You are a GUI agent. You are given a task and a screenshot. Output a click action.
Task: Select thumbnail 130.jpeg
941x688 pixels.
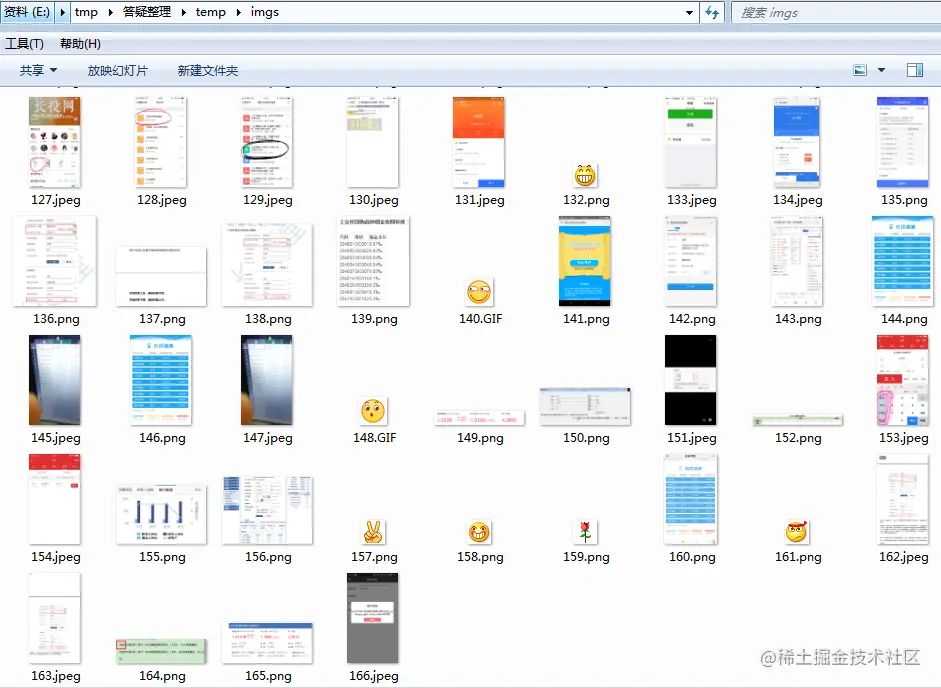[373, 142]
